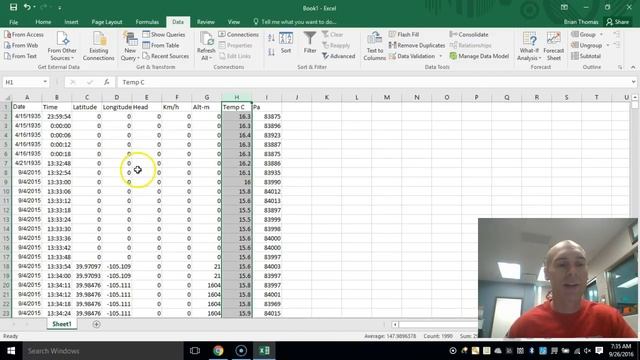
Task: Open Task View on taskbar
Action: 195,351
